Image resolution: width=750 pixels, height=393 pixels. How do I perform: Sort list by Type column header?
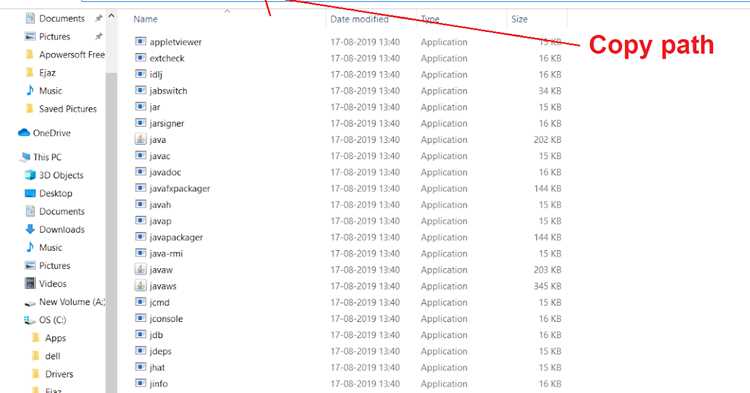point(430,19)
